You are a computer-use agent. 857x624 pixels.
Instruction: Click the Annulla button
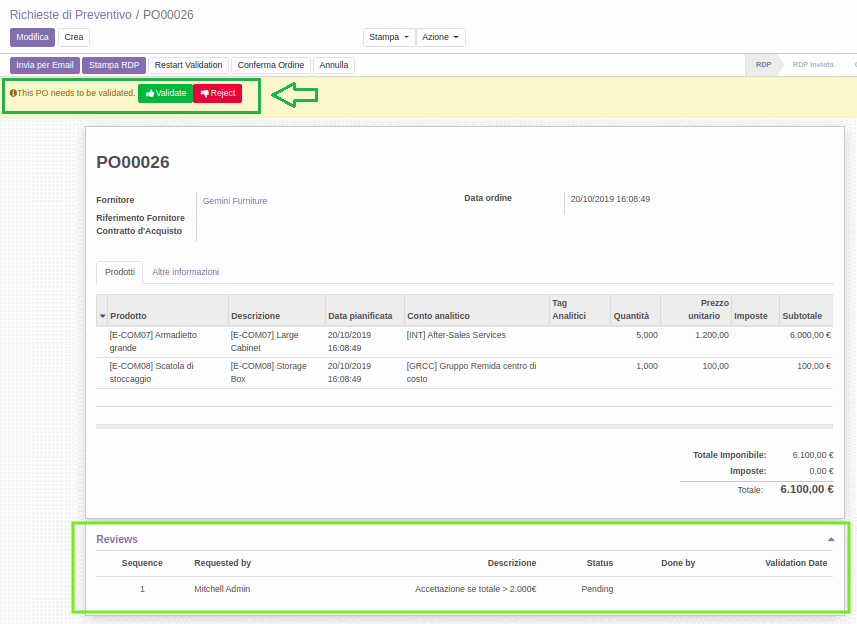[333, 64]
